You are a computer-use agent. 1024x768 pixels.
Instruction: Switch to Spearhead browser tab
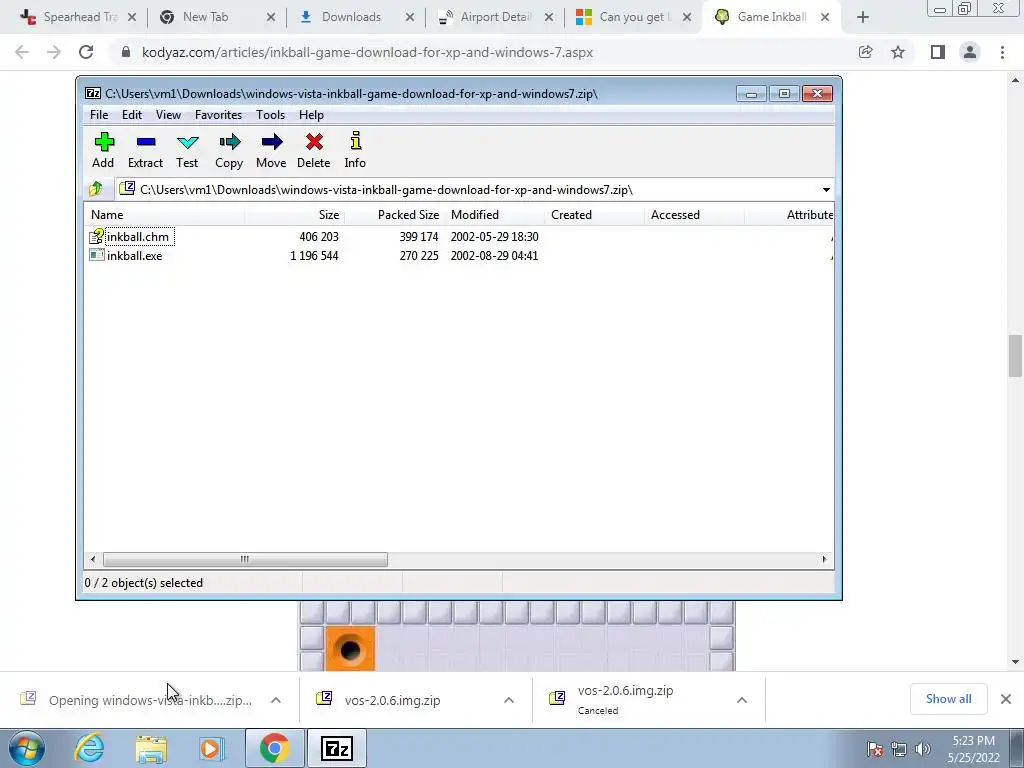coord(78,17)
